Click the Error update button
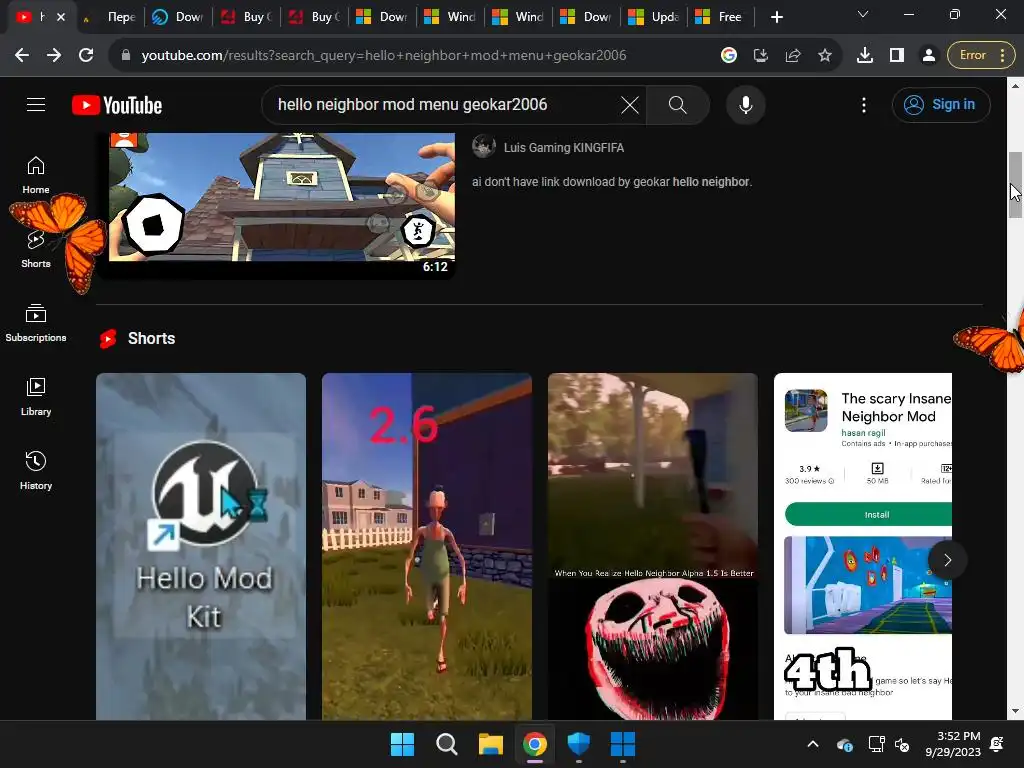This screenshot has width=1024, height=768. (x=981, y=56)
